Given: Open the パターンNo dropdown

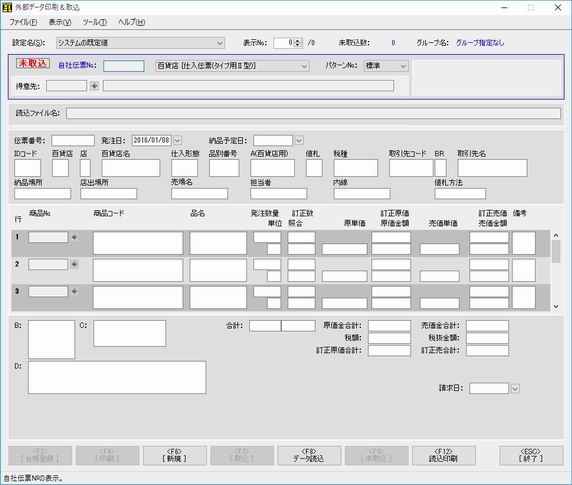Looking at the screenshot, I should tap(403, 66).
